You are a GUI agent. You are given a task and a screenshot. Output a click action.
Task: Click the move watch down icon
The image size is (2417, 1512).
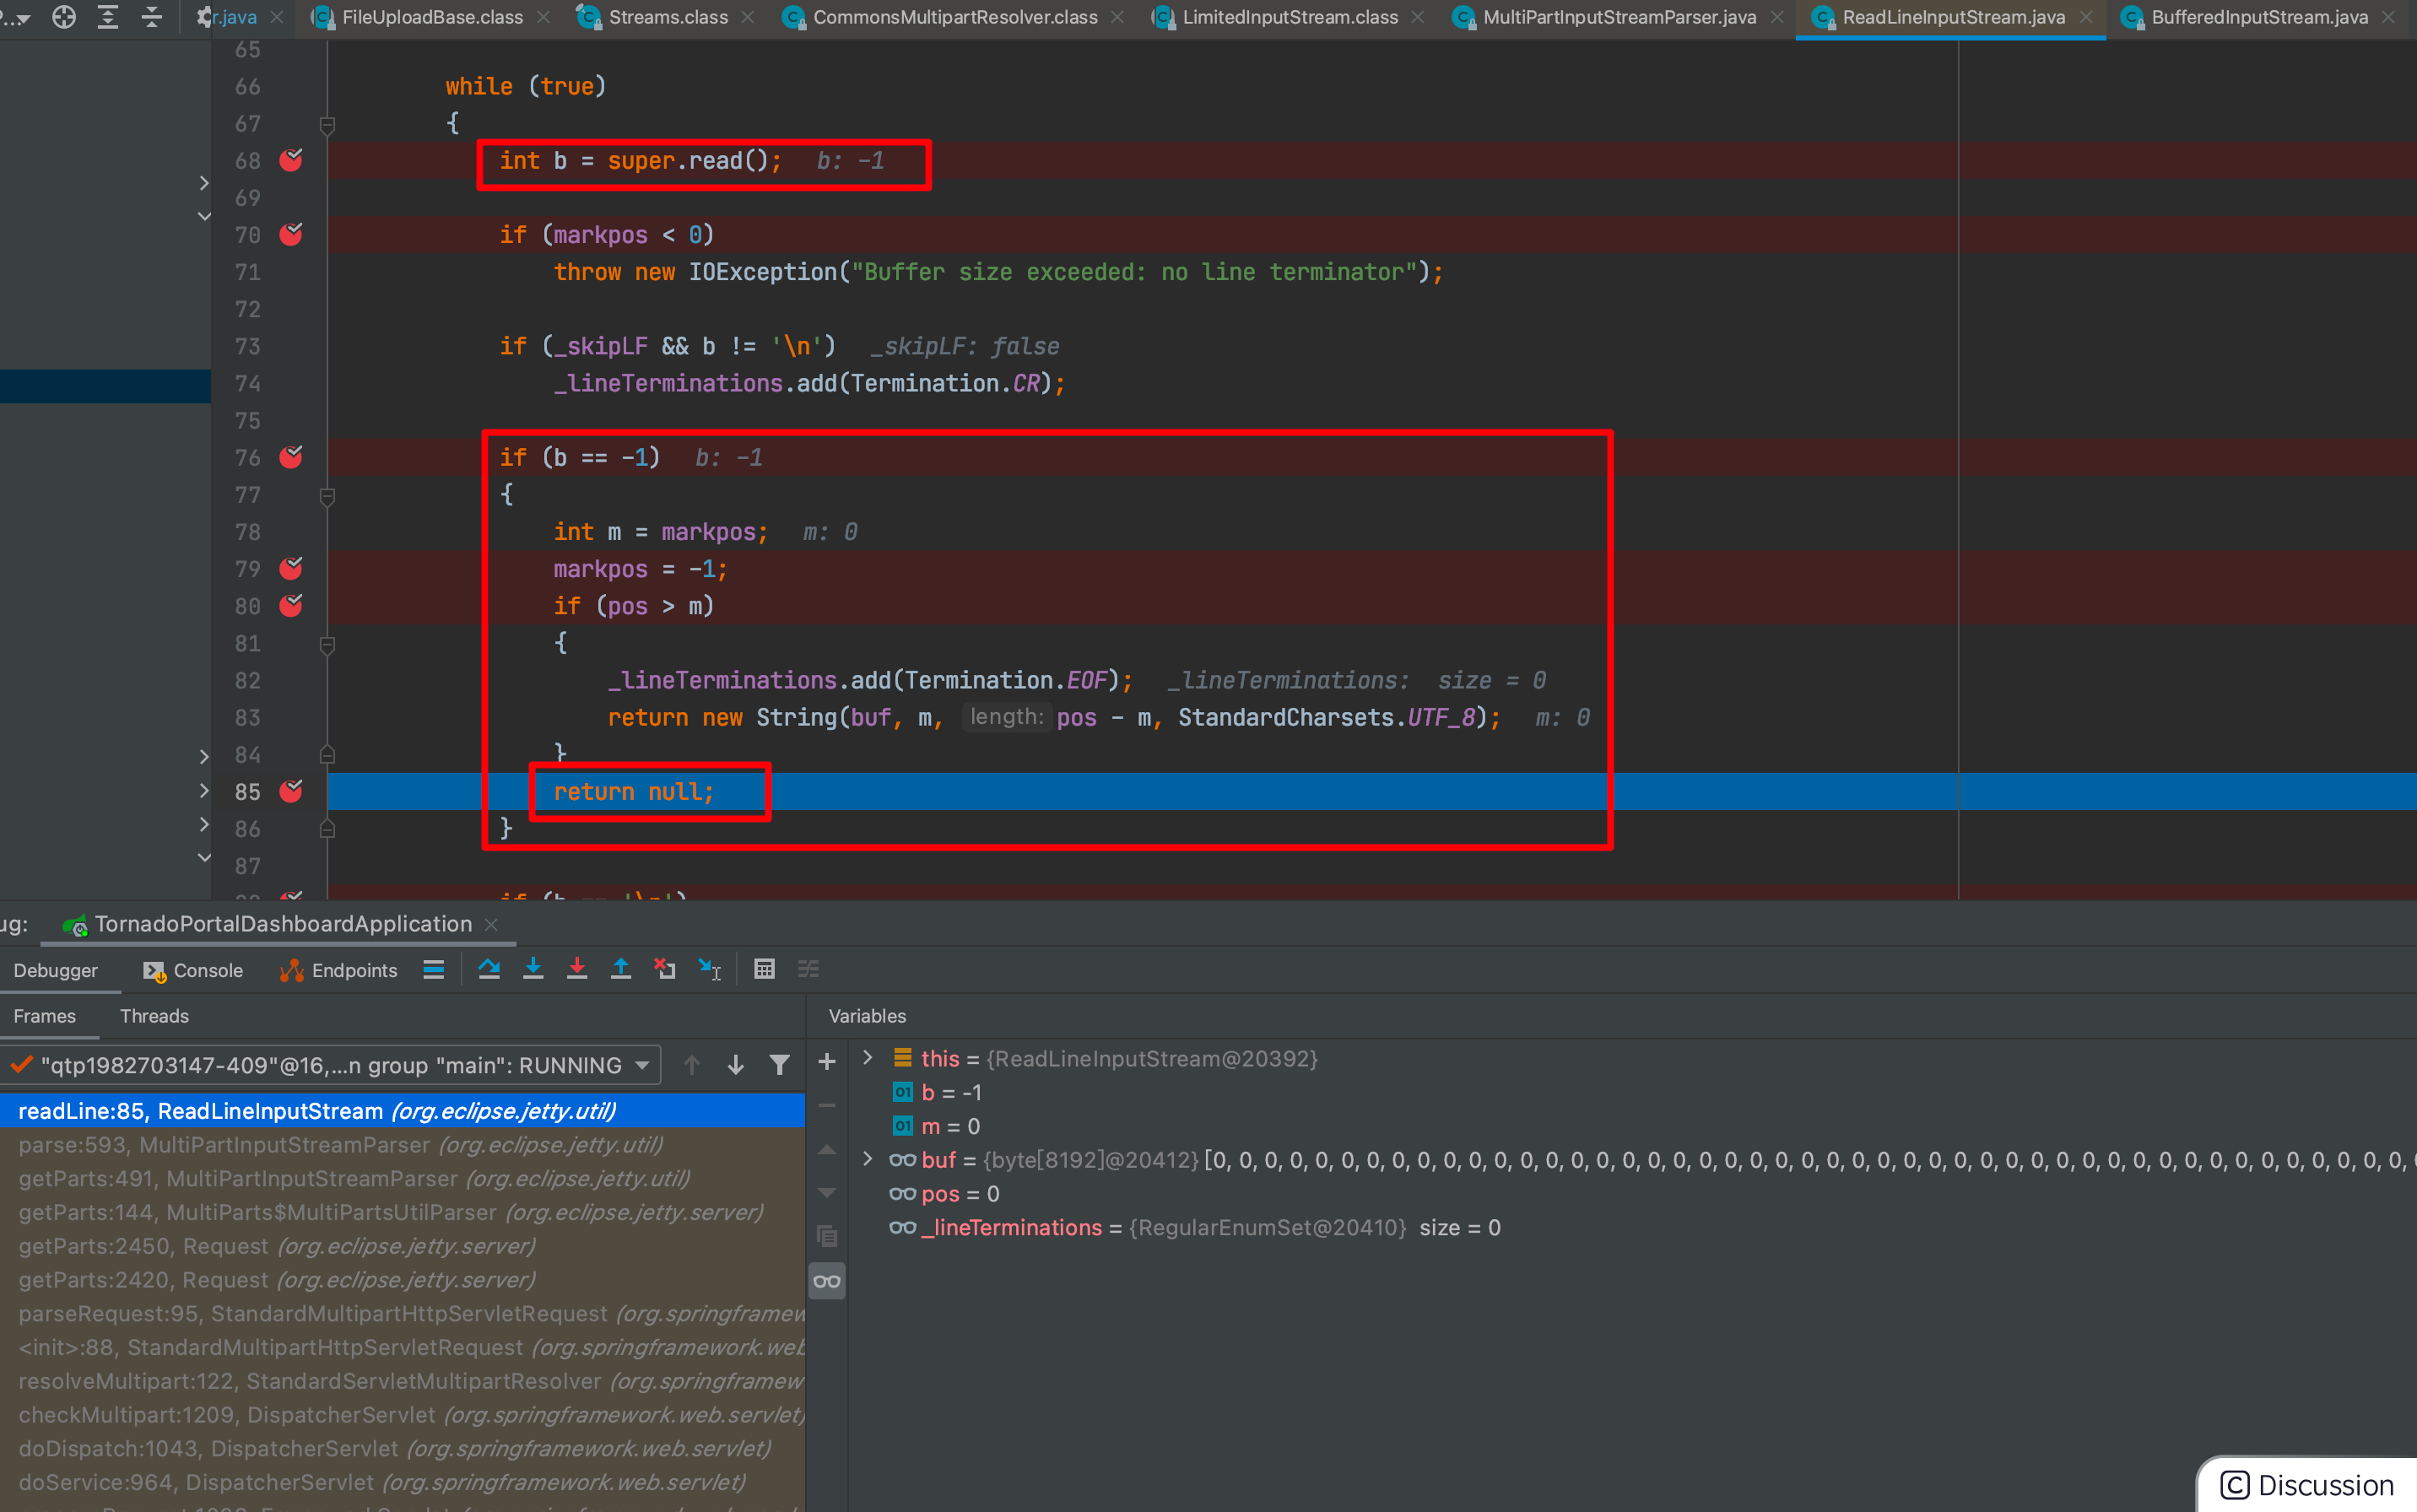[x=827, y=1192]
